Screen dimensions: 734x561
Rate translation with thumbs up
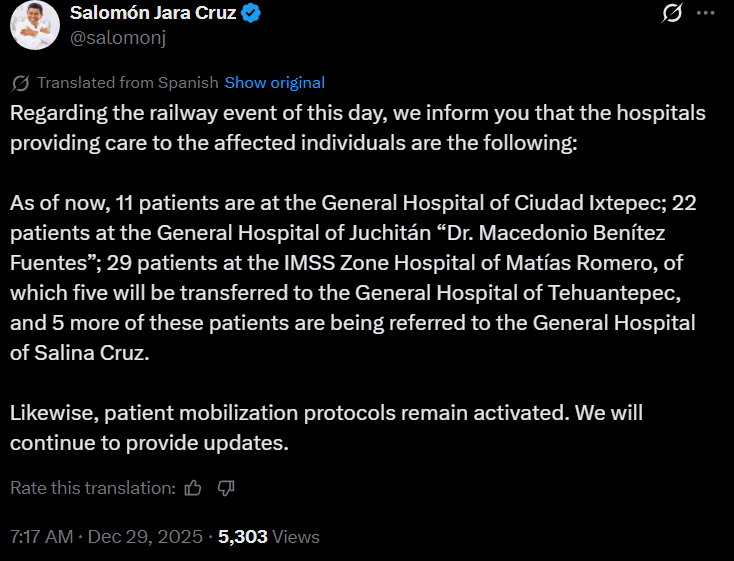point(194,488)
